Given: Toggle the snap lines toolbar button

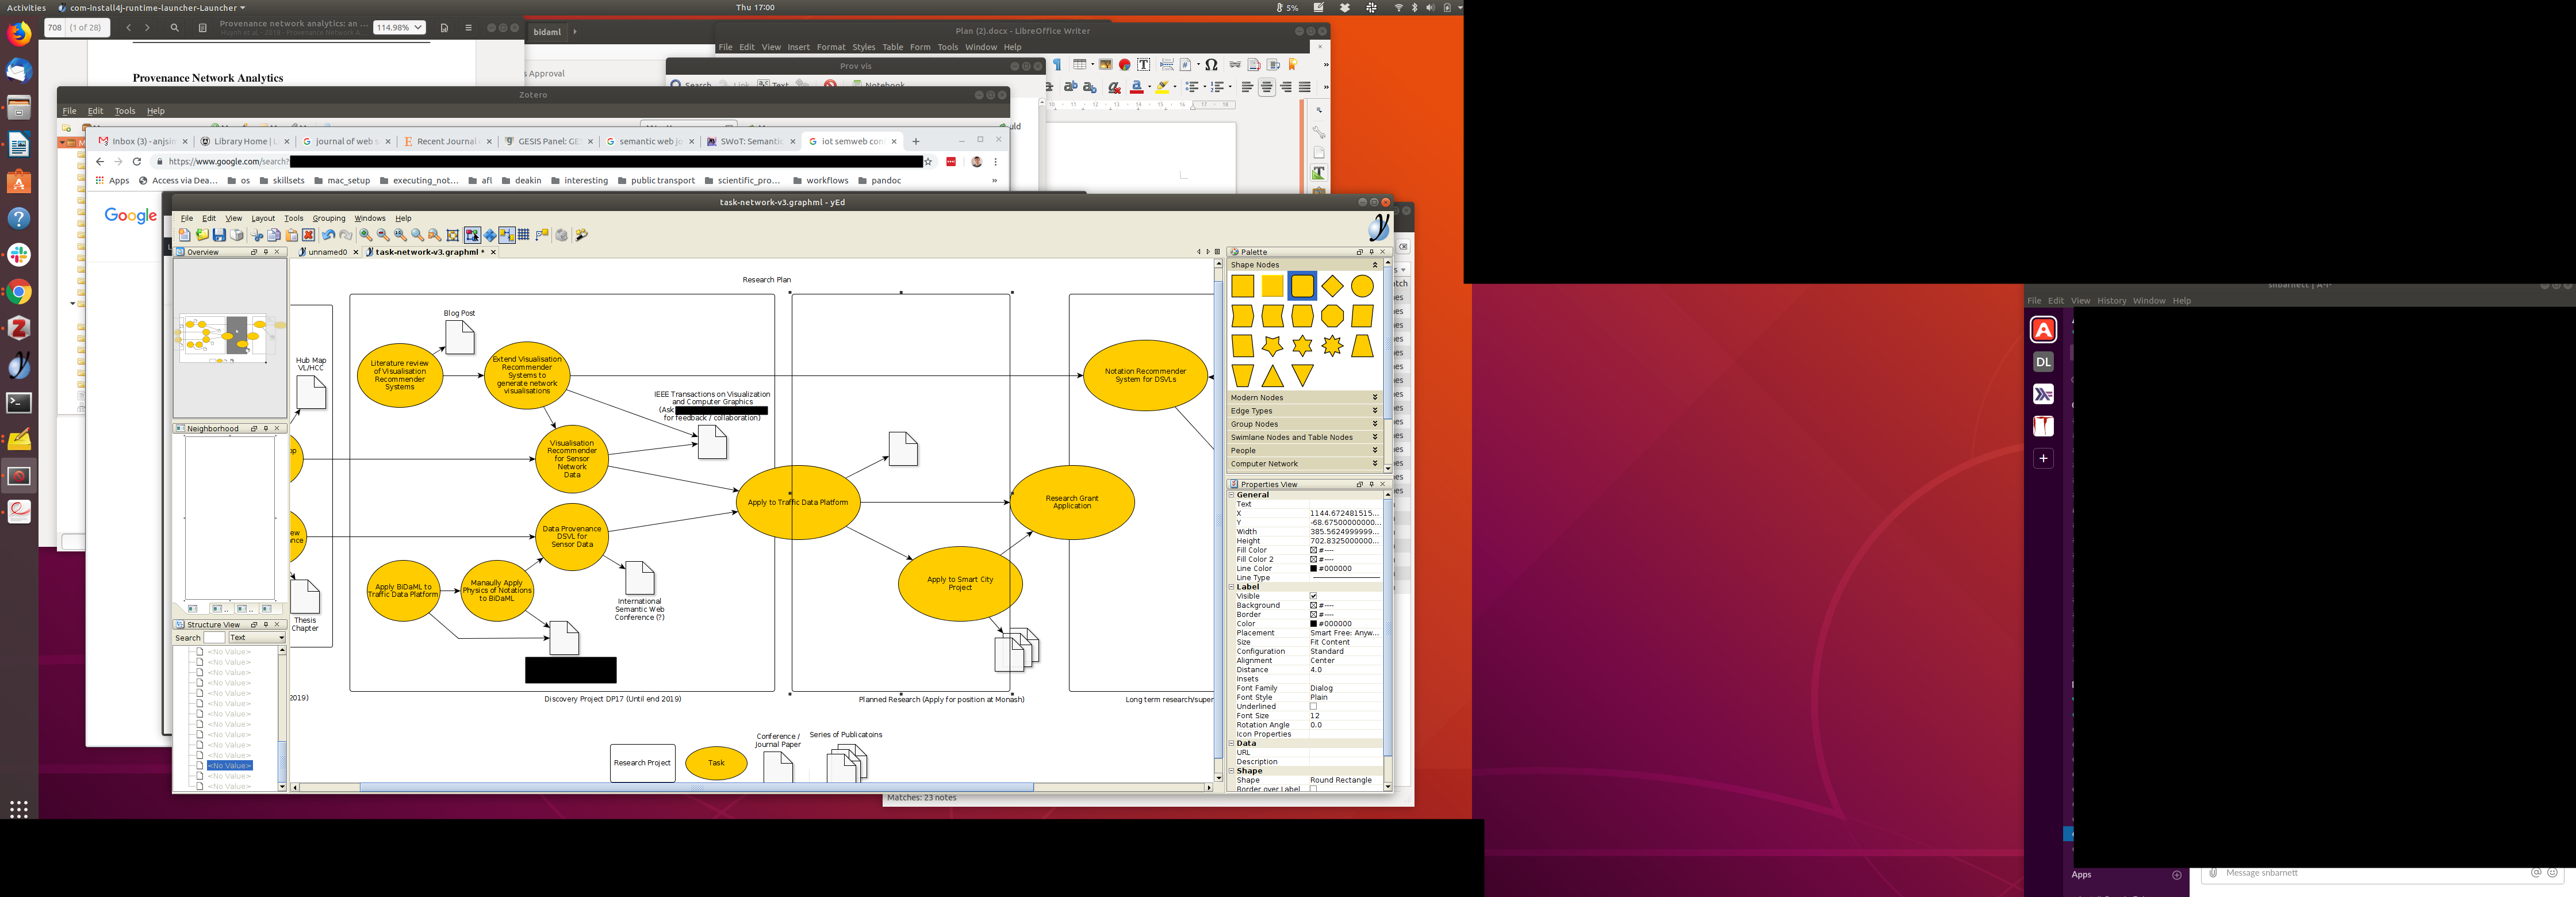Looking at the screenshot, I should coord(507,235).
